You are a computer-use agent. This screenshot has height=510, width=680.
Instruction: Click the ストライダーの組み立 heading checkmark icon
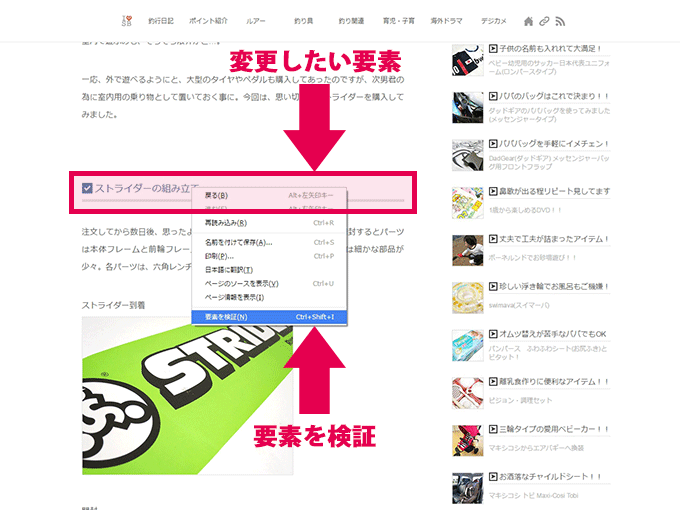click(x=87, y=188)
